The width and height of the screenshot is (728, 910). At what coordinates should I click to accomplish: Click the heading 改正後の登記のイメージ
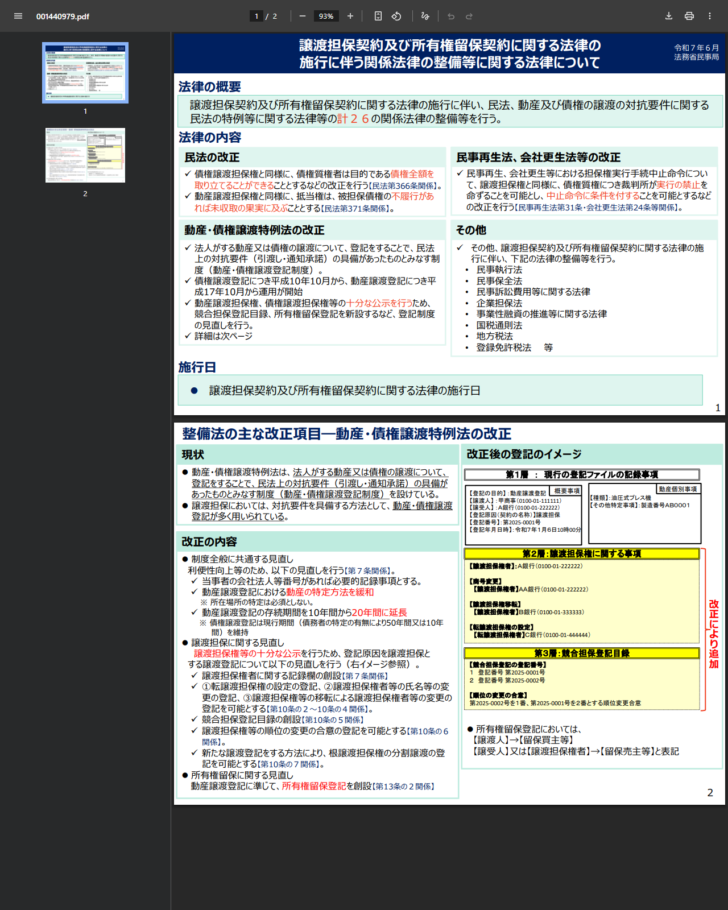click(x=524, y=454)
